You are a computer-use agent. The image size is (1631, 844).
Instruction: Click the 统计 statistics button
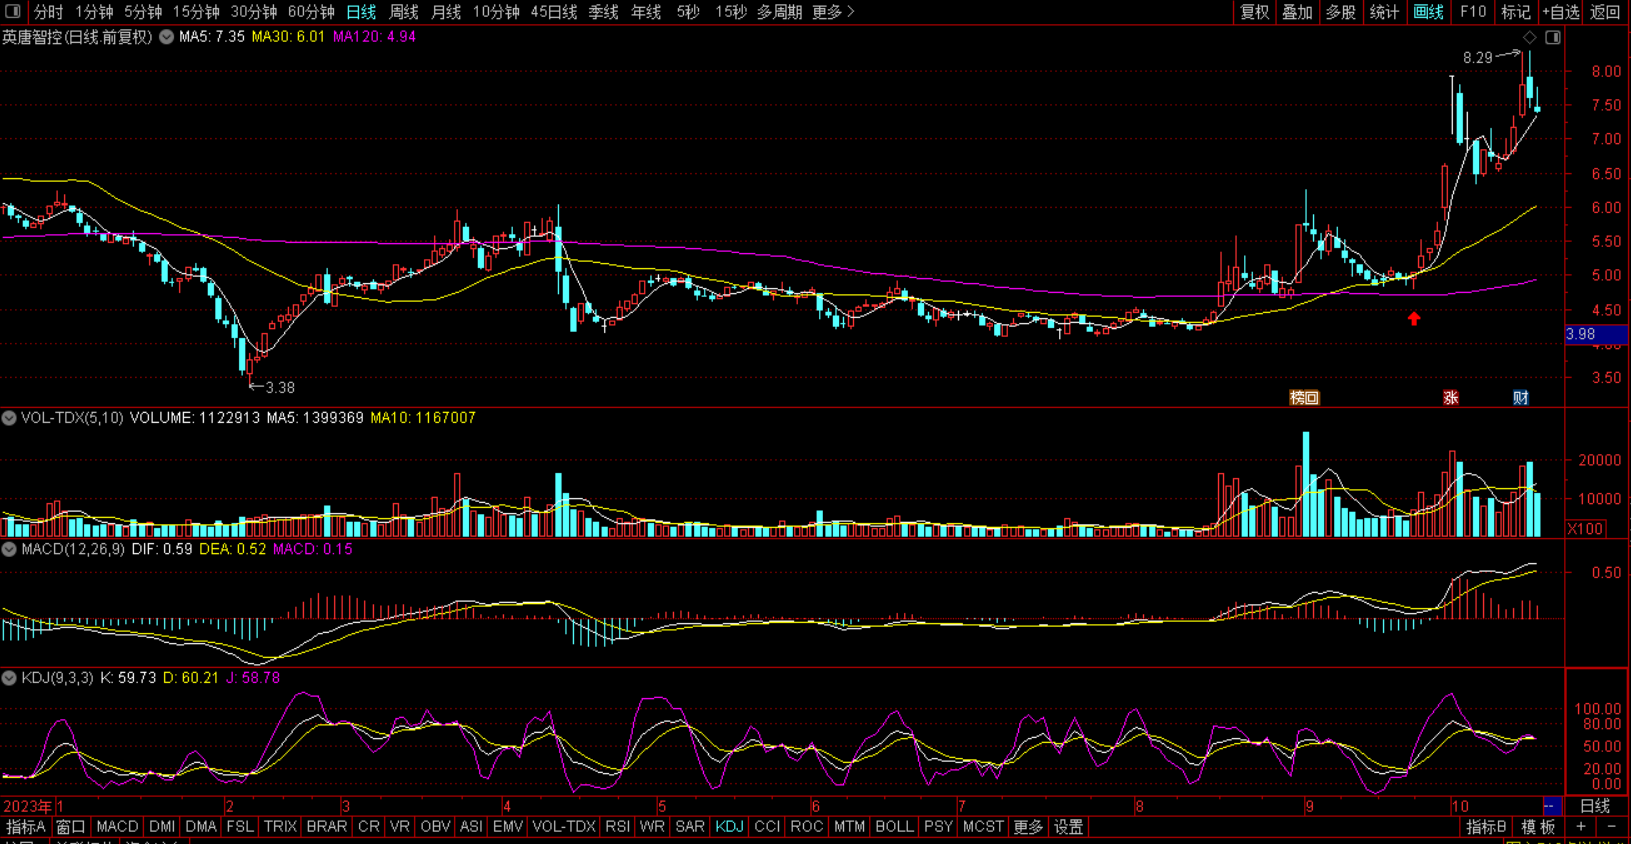pyautogui.click(x=1384, y=12)
